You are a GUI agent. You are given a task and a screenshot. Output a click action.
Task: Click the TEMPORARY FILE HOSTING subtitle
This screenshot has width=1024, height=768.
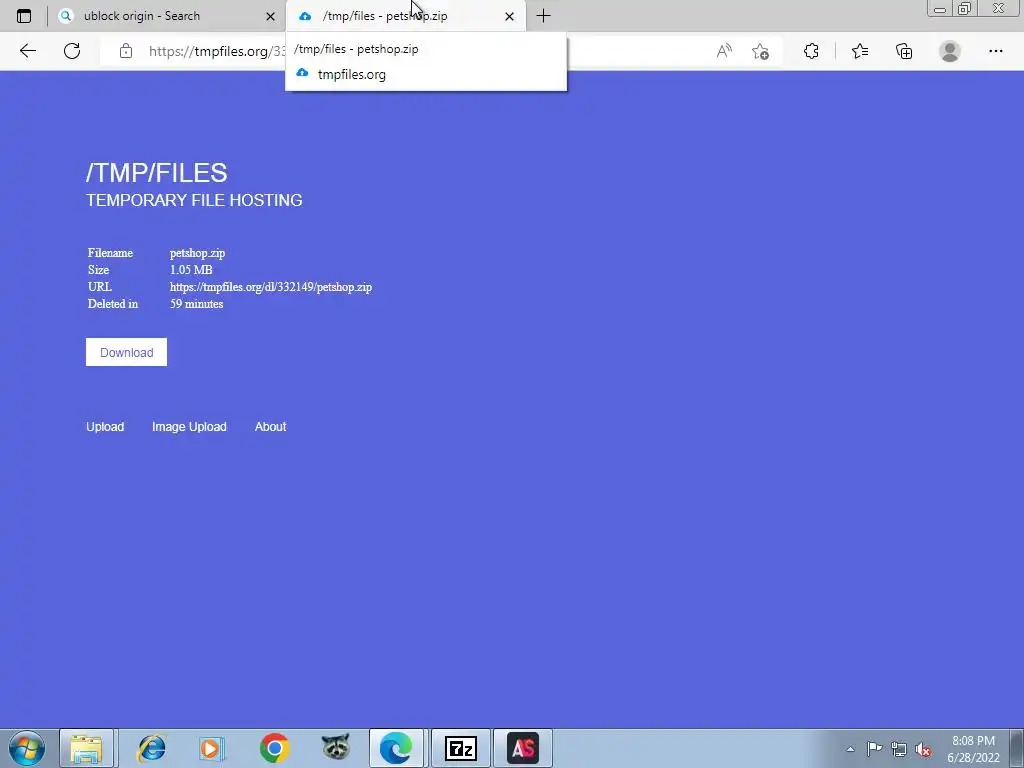click(x=194, y=200)
